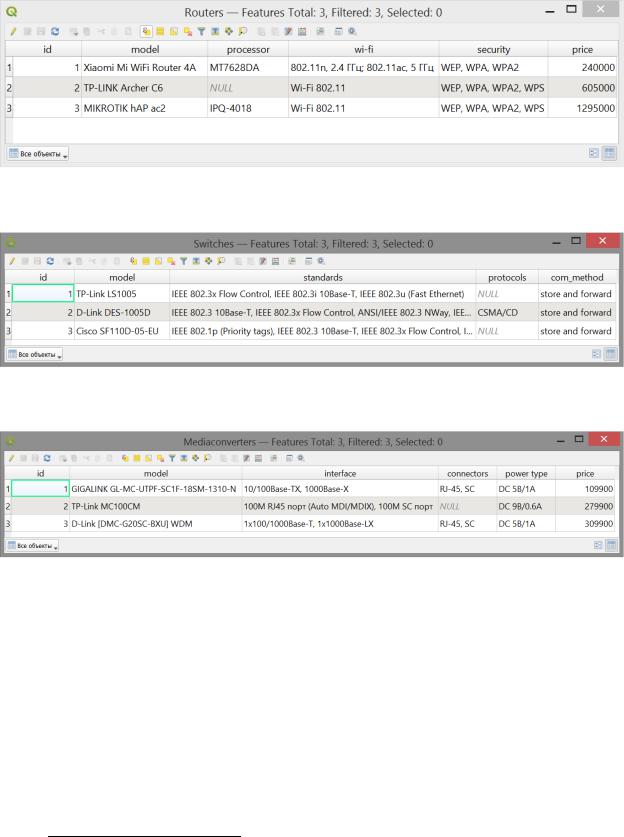Select row header 3 in Mediaconverters table
The image size is (624, 837).
[x=8, y=524]
